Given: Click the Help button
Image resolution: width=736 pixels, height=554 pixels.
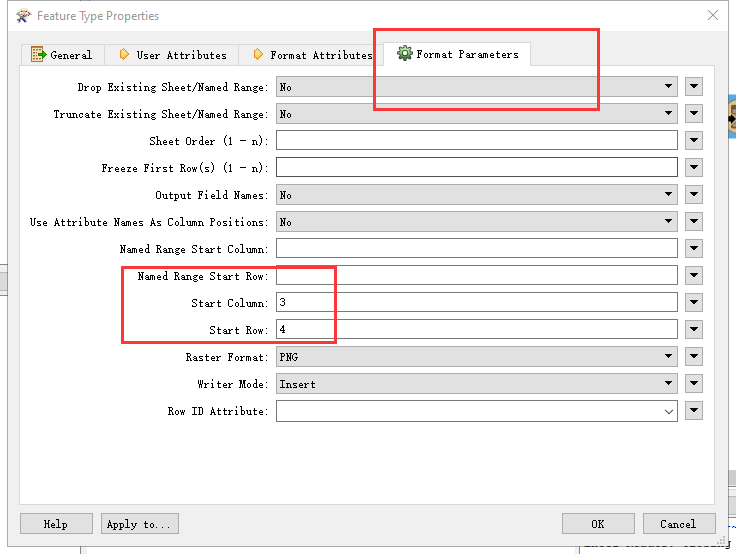Looking at the screenshot, I should [56, 523].
